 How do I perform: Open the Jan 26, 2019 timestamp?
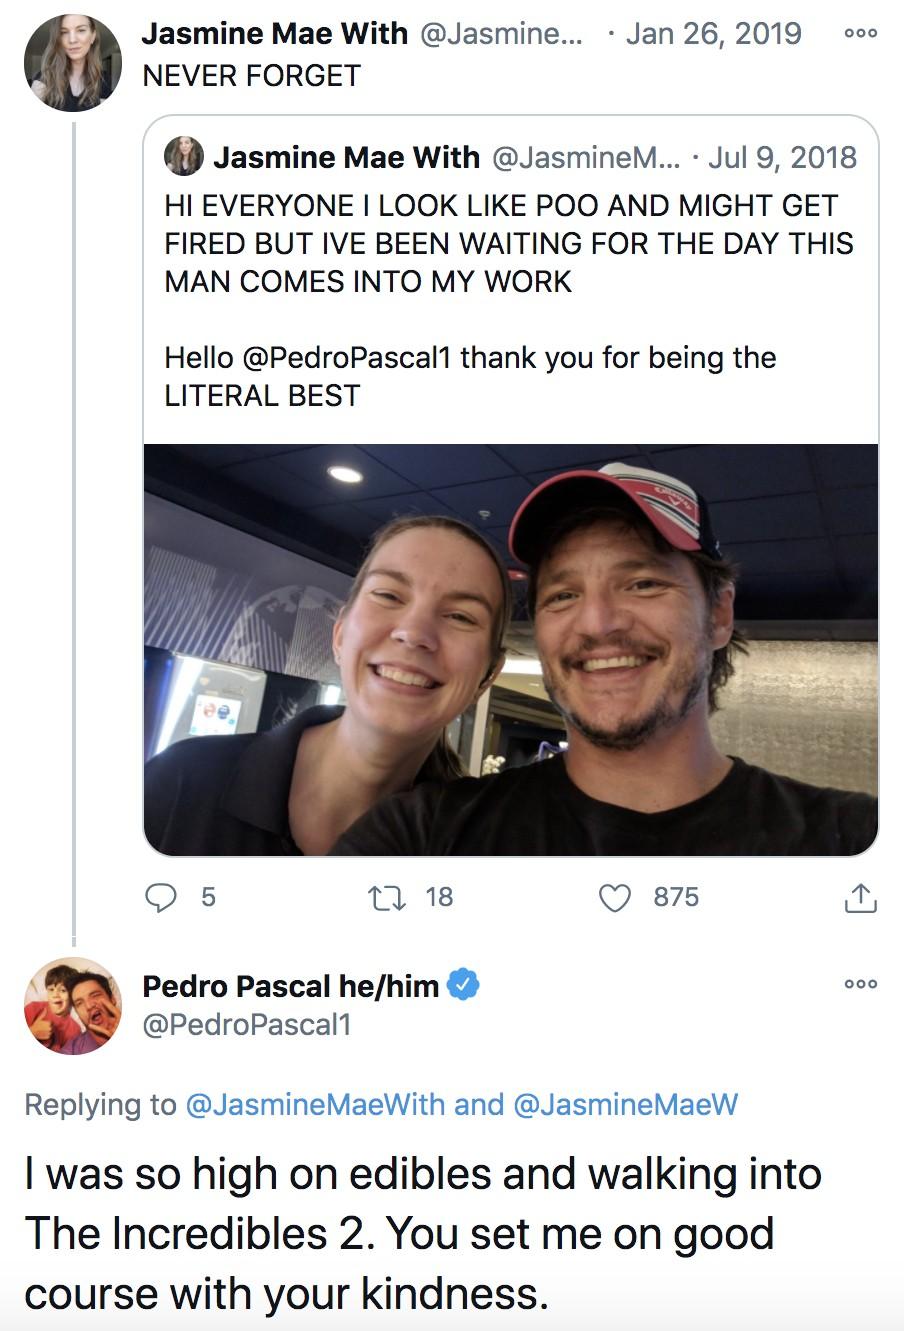(712, 33)
